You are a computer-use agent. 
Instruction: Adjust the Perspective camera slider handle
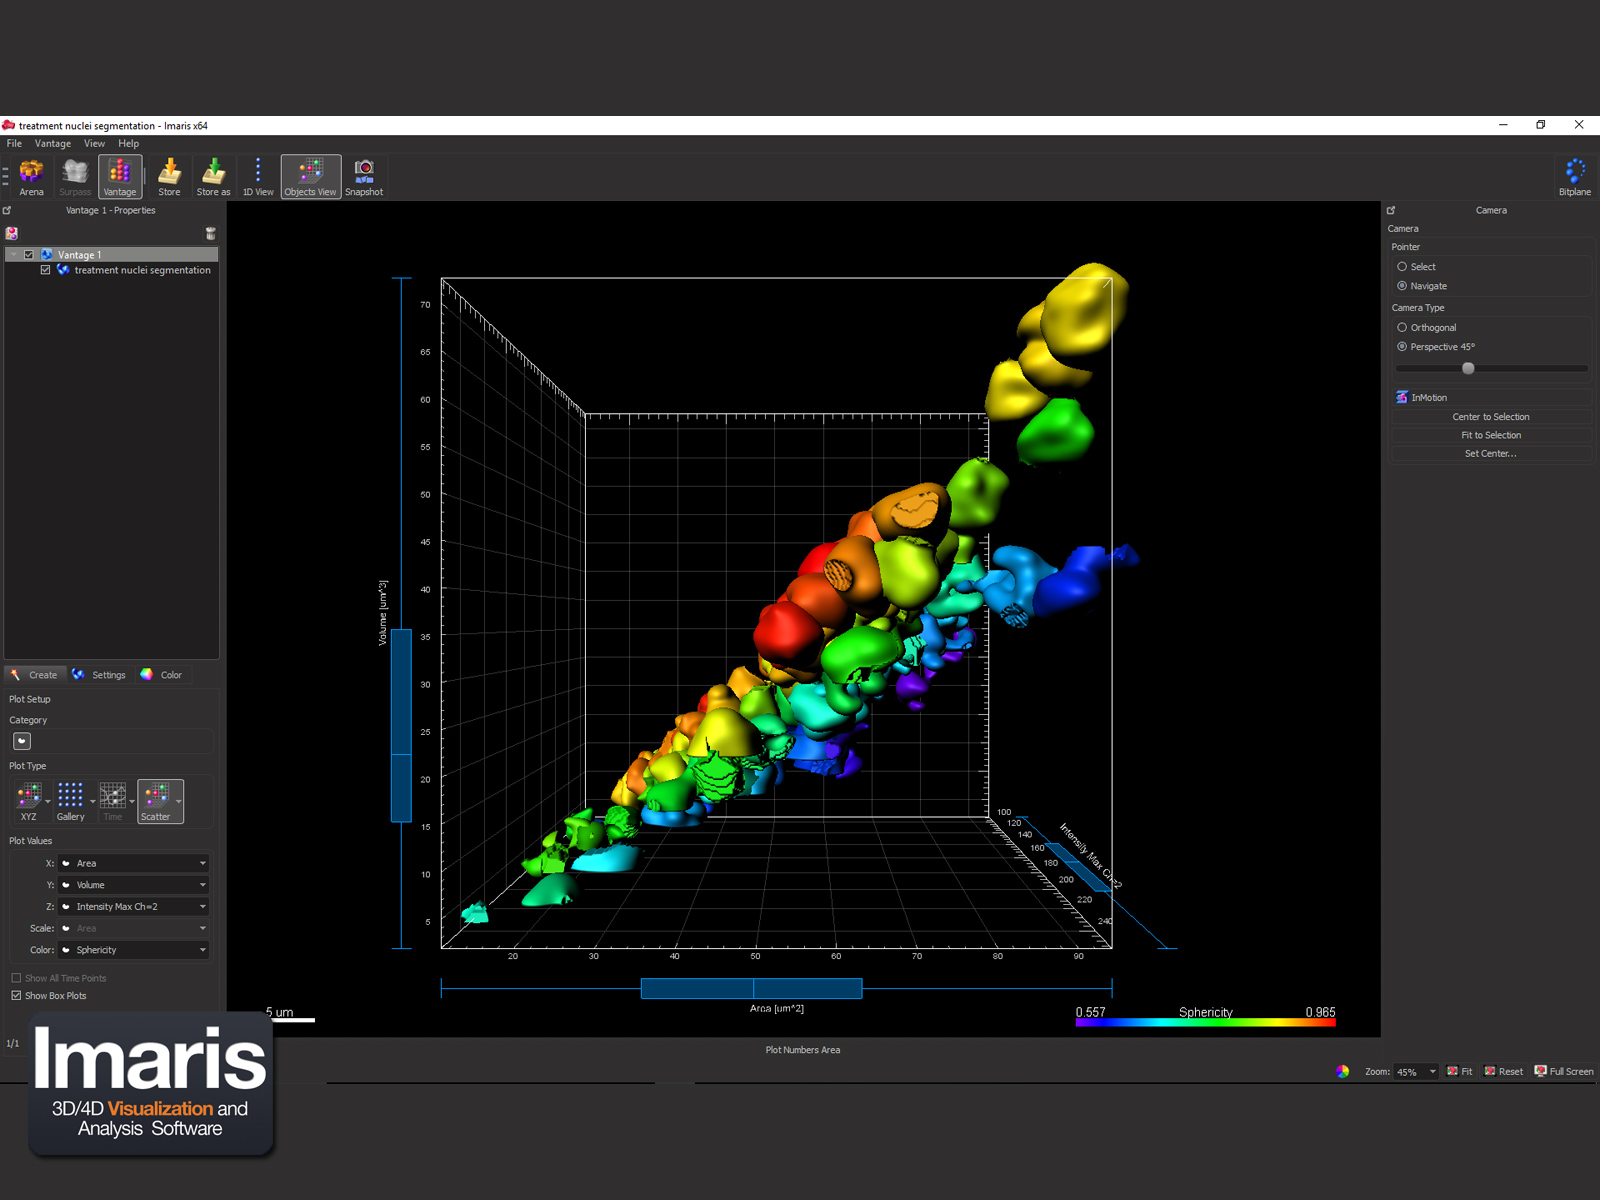(x=1468, y=368)
